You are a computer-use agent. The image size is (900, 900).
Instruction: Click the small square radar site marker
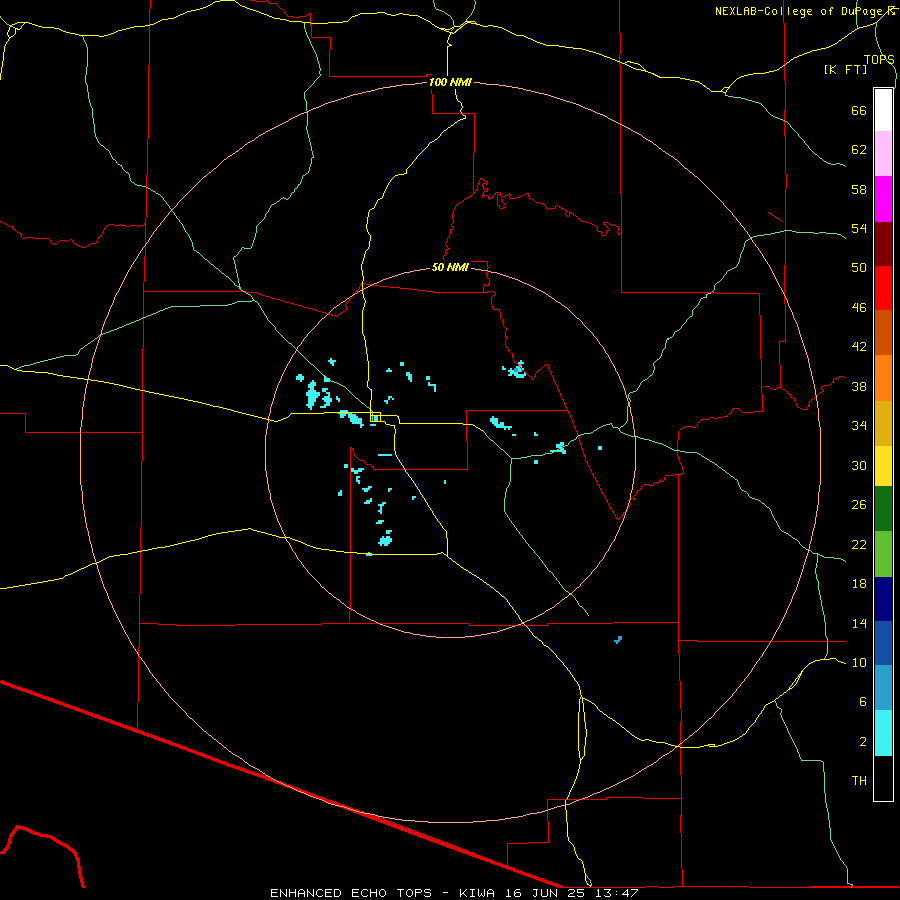point(375,417)
